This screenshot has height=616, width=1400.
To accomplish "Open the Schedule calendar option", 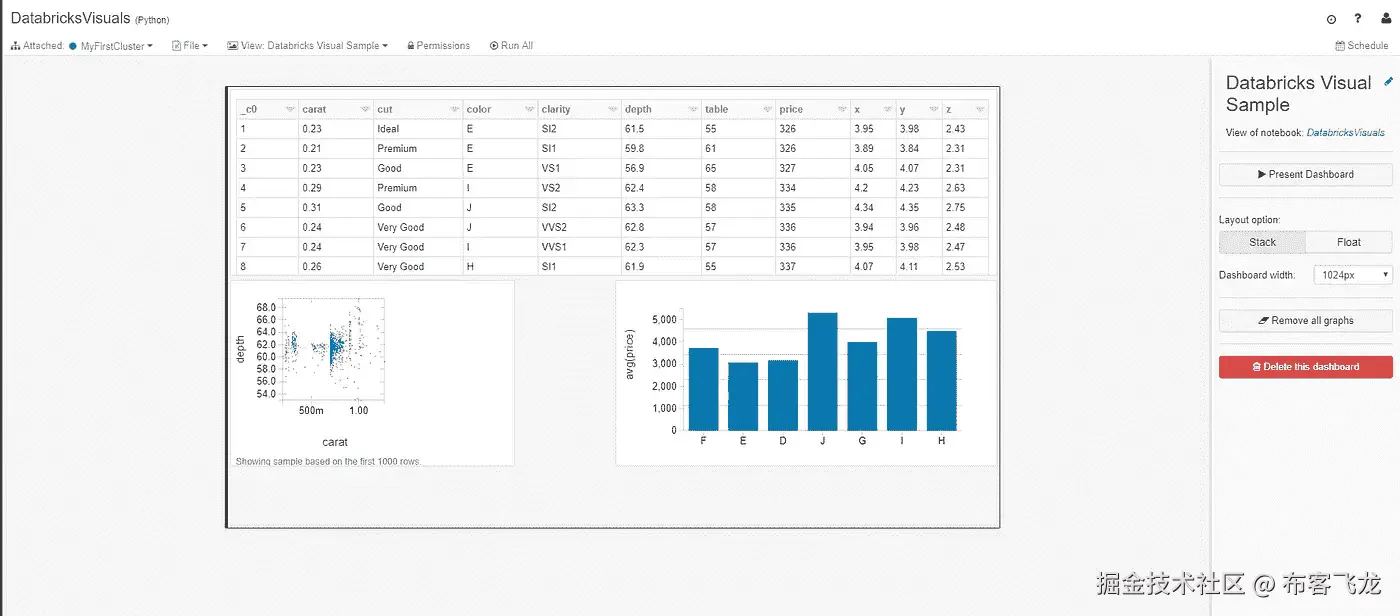I will click(x=1362, y=46).
